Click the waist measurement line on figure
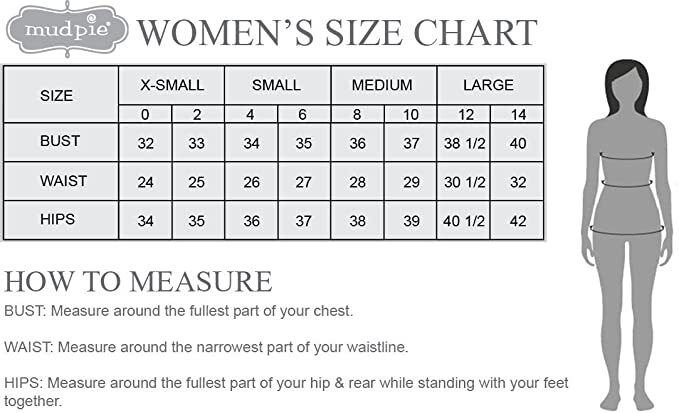 click(x=627, y=184)
